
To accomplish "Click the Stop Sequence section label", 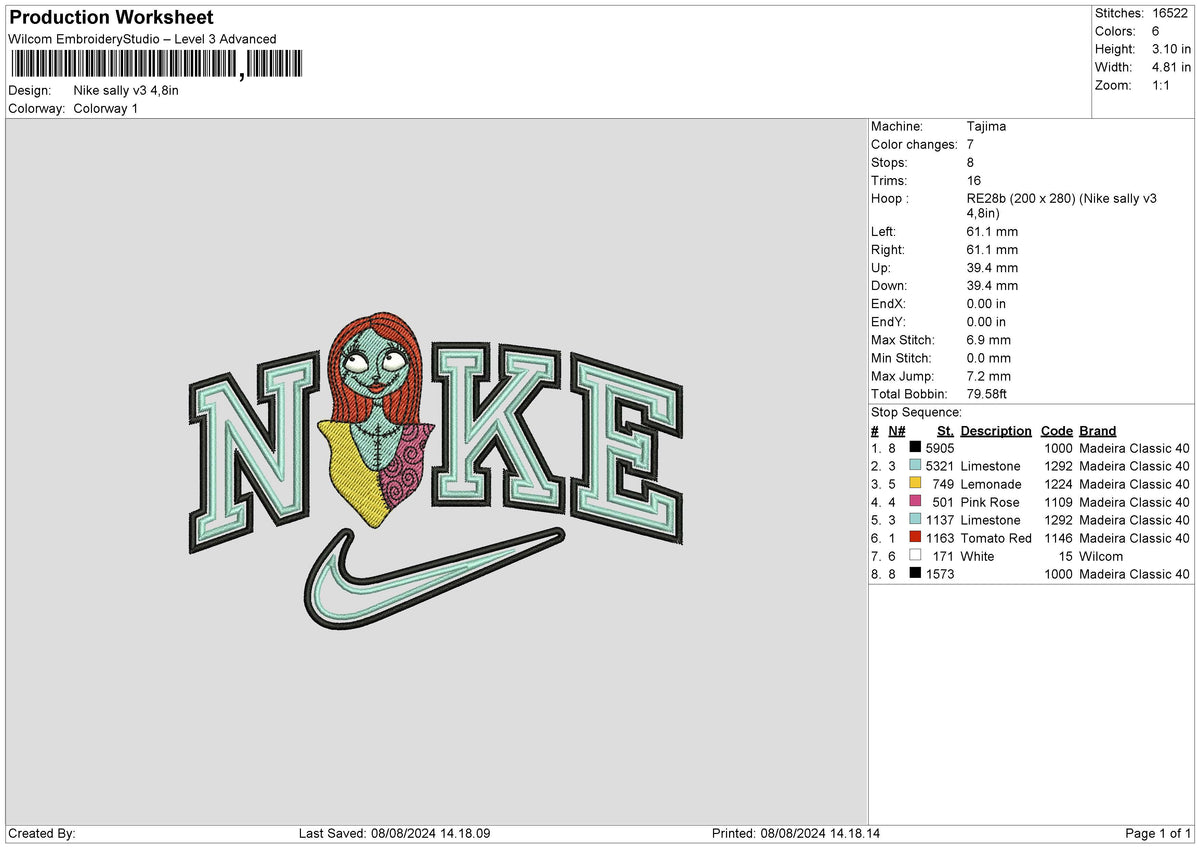I will (914, 412).
